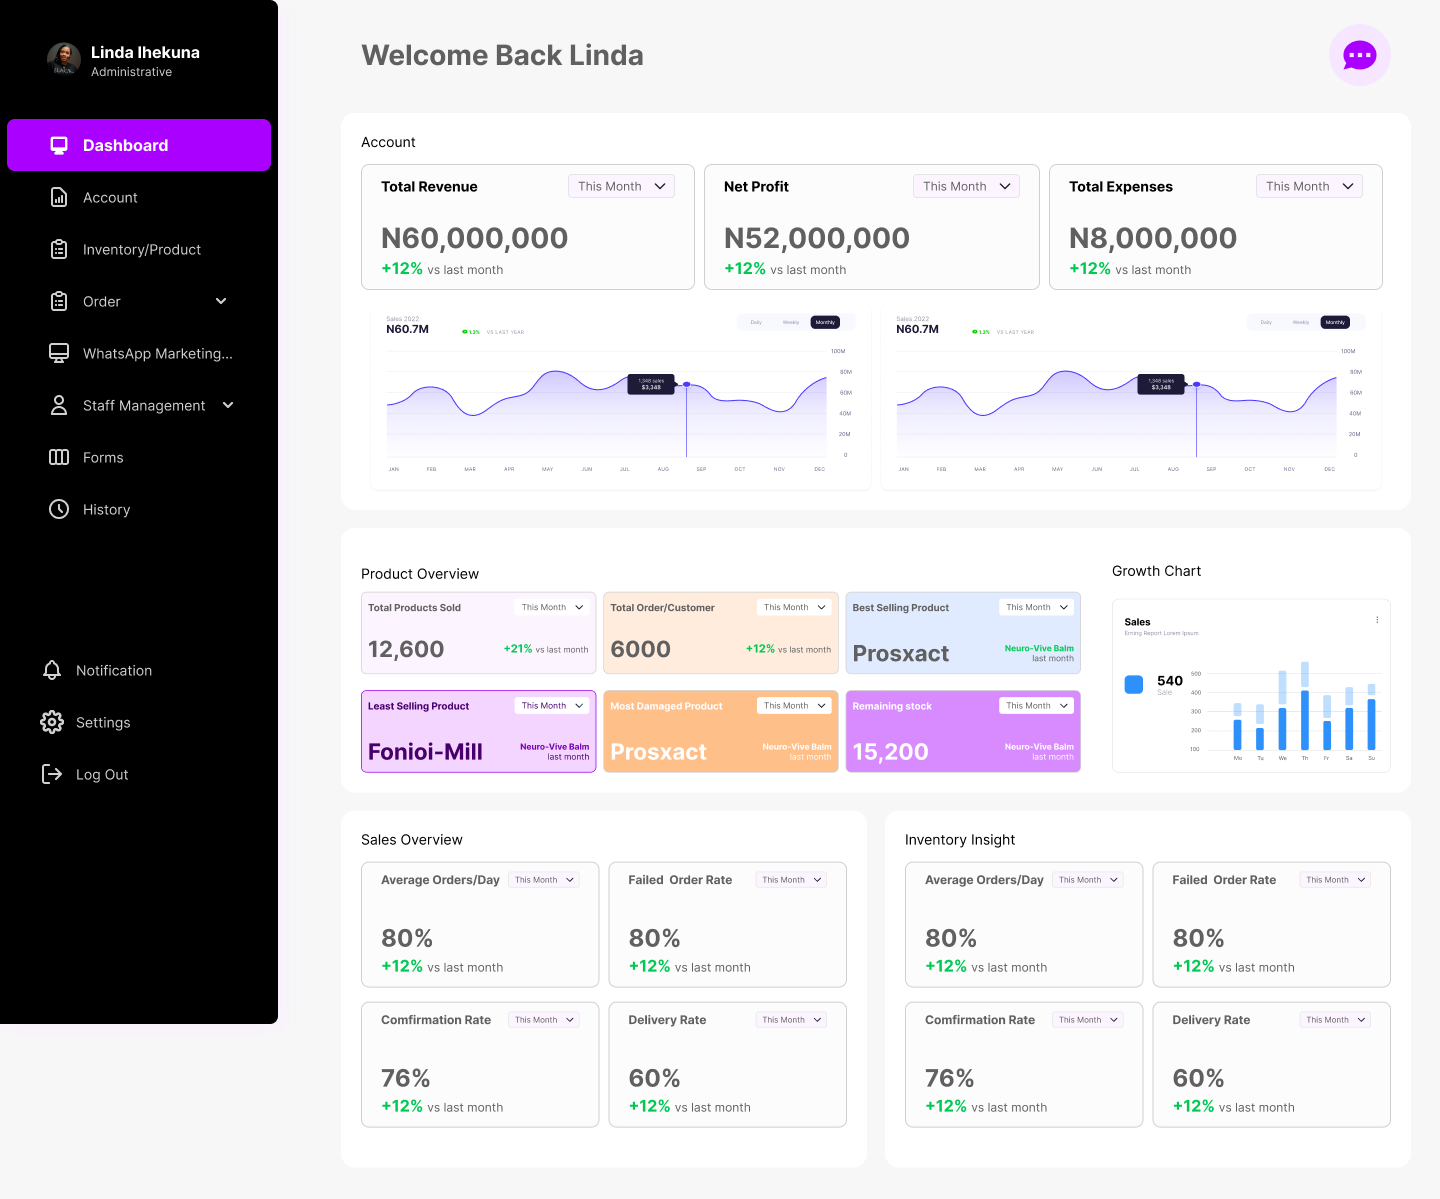Select Daily on chart below Total Expenses
Image resolution: width=1440 pixels, height=1199 pixels.
pos(1266,322)
